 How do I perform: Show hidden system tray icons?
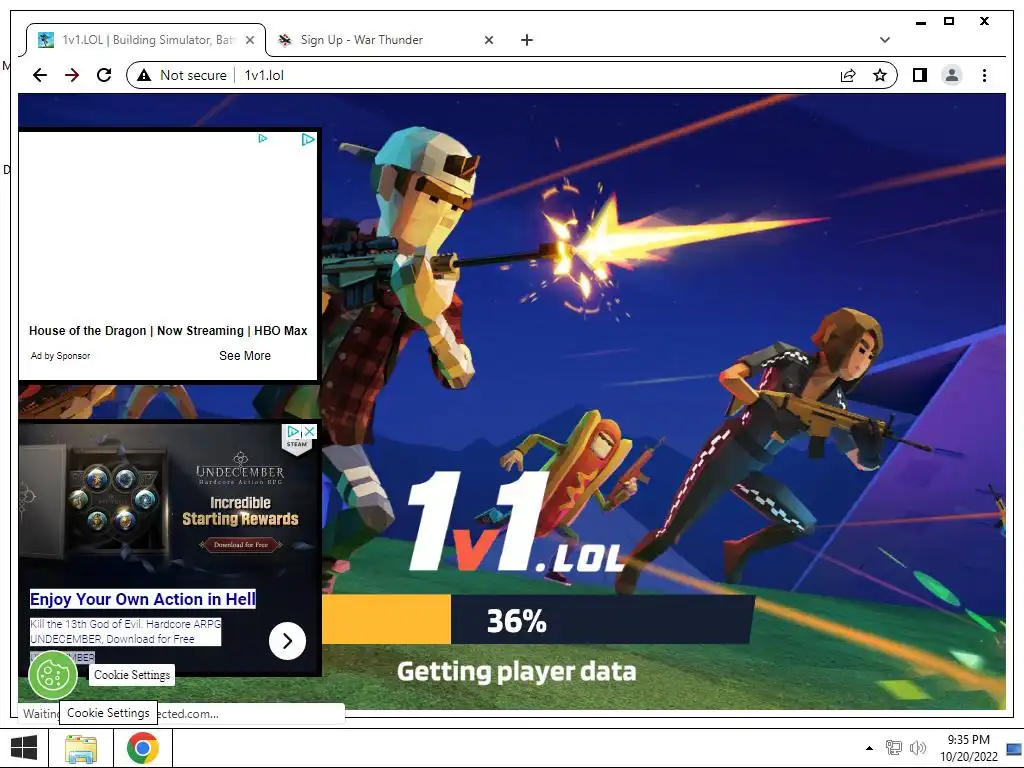pos(869,748)
